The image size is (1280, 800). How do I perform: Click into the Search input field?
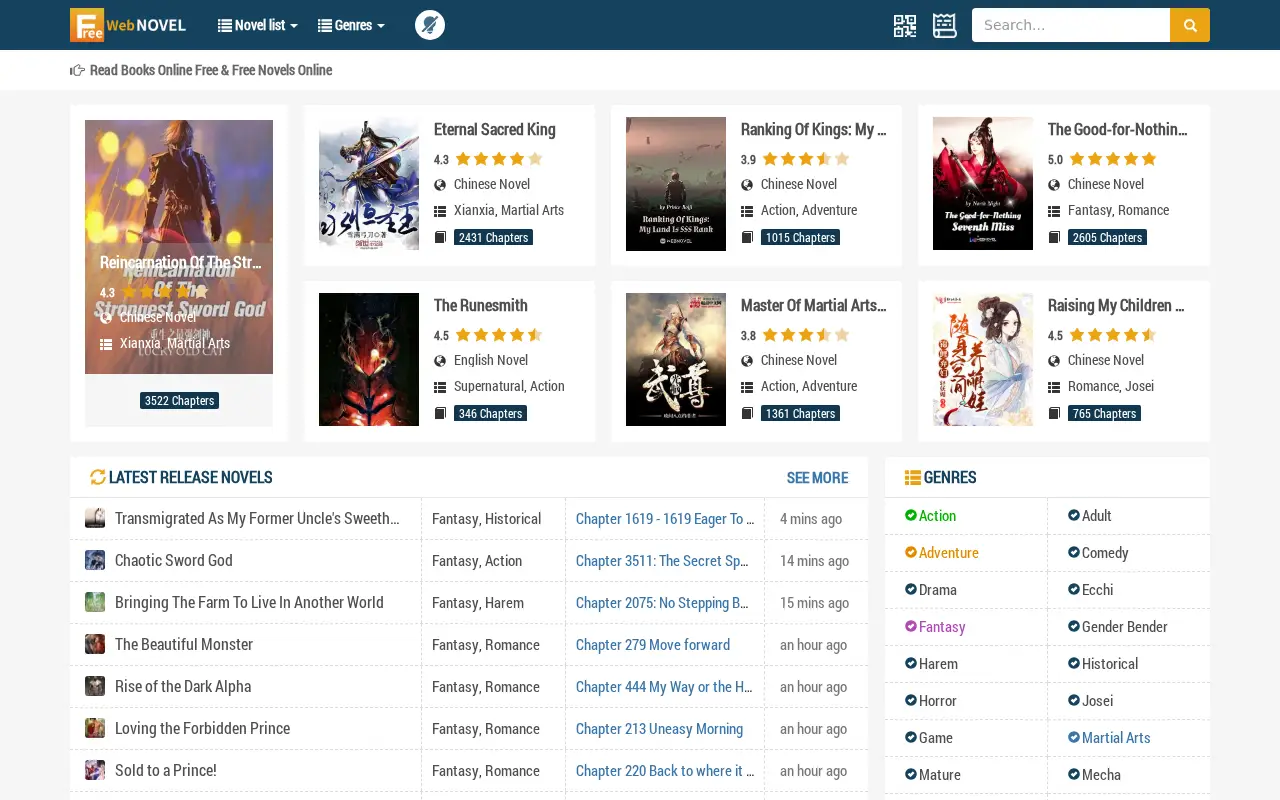[x=1071, y=25]
